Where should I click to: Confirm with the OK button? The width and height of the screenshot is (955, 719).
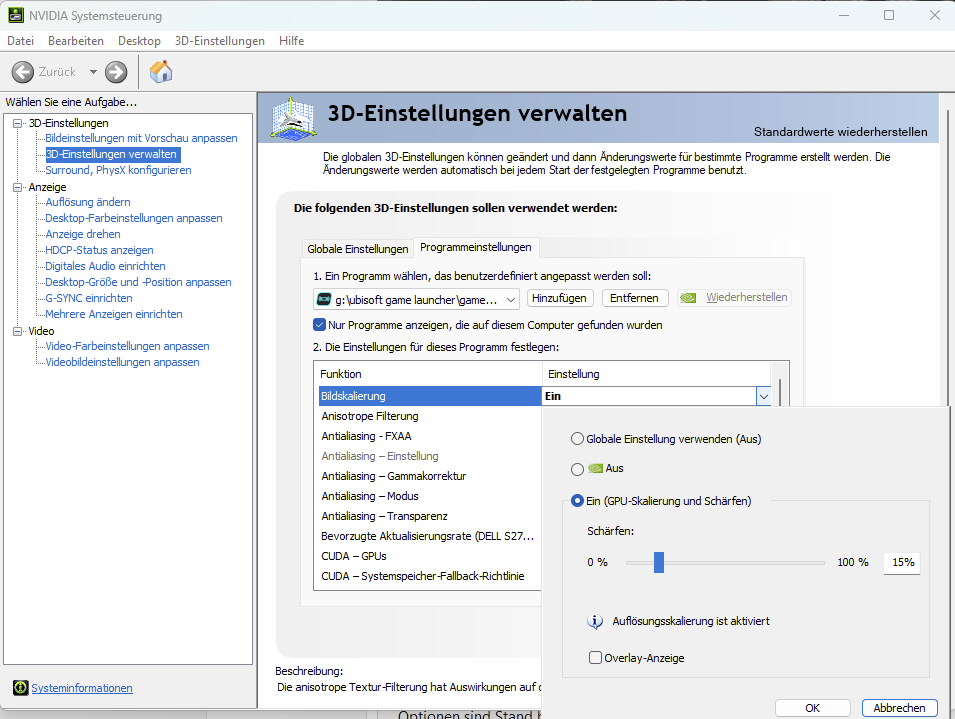[812, 708]
